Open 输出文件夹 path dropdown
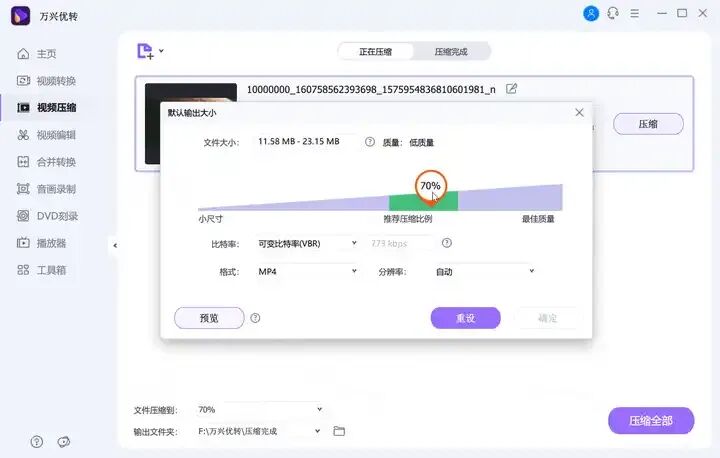 coord(260,431)
